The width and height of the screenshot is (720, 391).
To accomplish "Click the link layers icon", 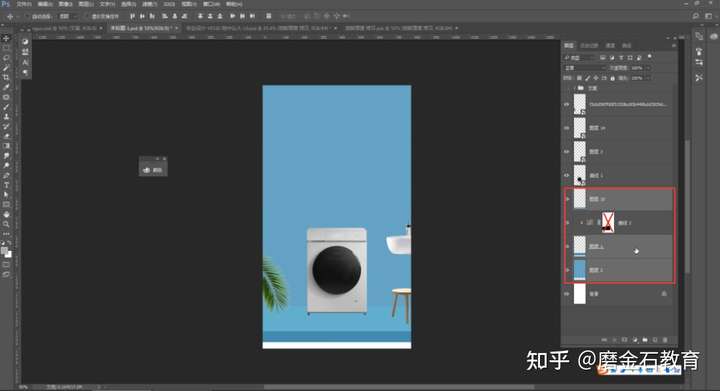I will pos(604,340).
